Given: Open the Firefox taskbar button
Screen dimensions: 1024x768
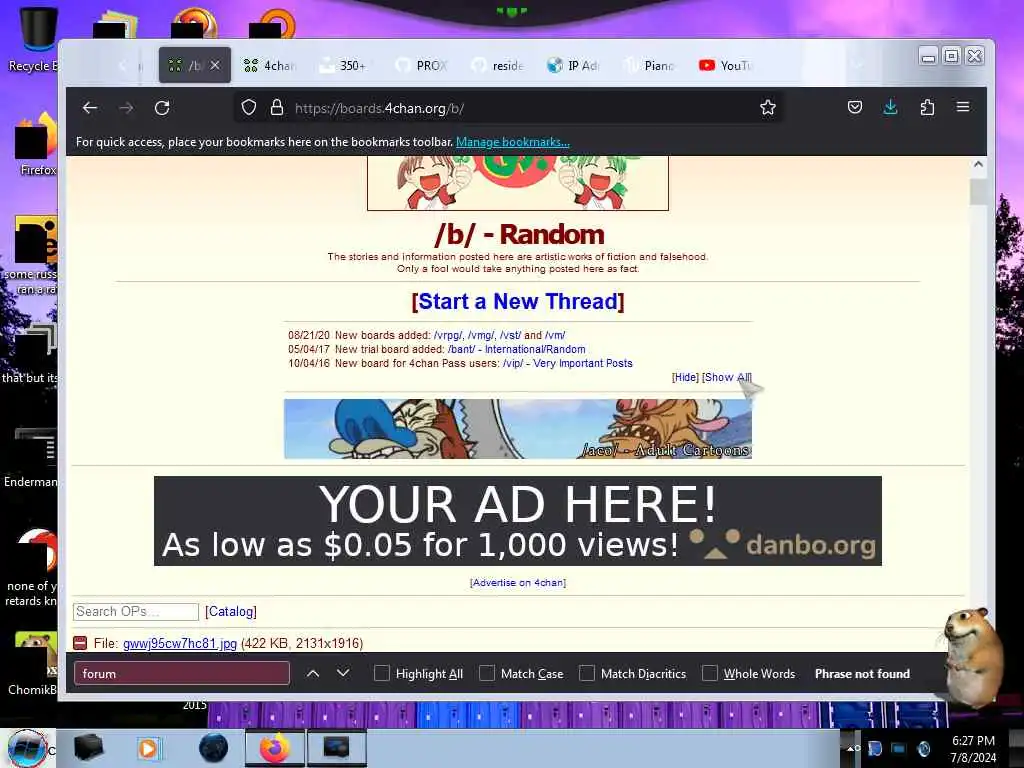Looking at the screenshot, I should point(275,748).
